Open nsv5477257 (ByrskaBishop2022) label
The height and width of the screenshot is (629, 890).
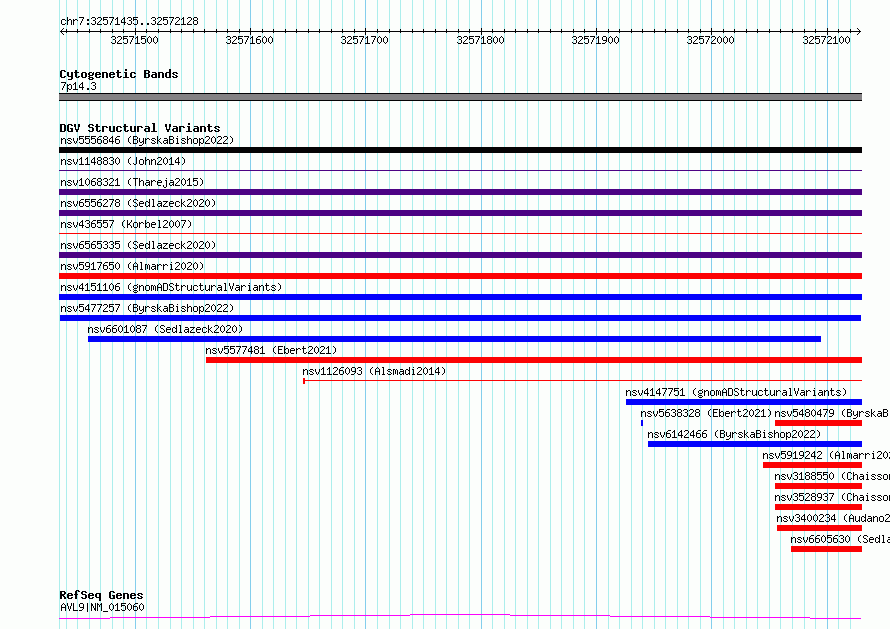pyautogui.click(x=147, y=308)
